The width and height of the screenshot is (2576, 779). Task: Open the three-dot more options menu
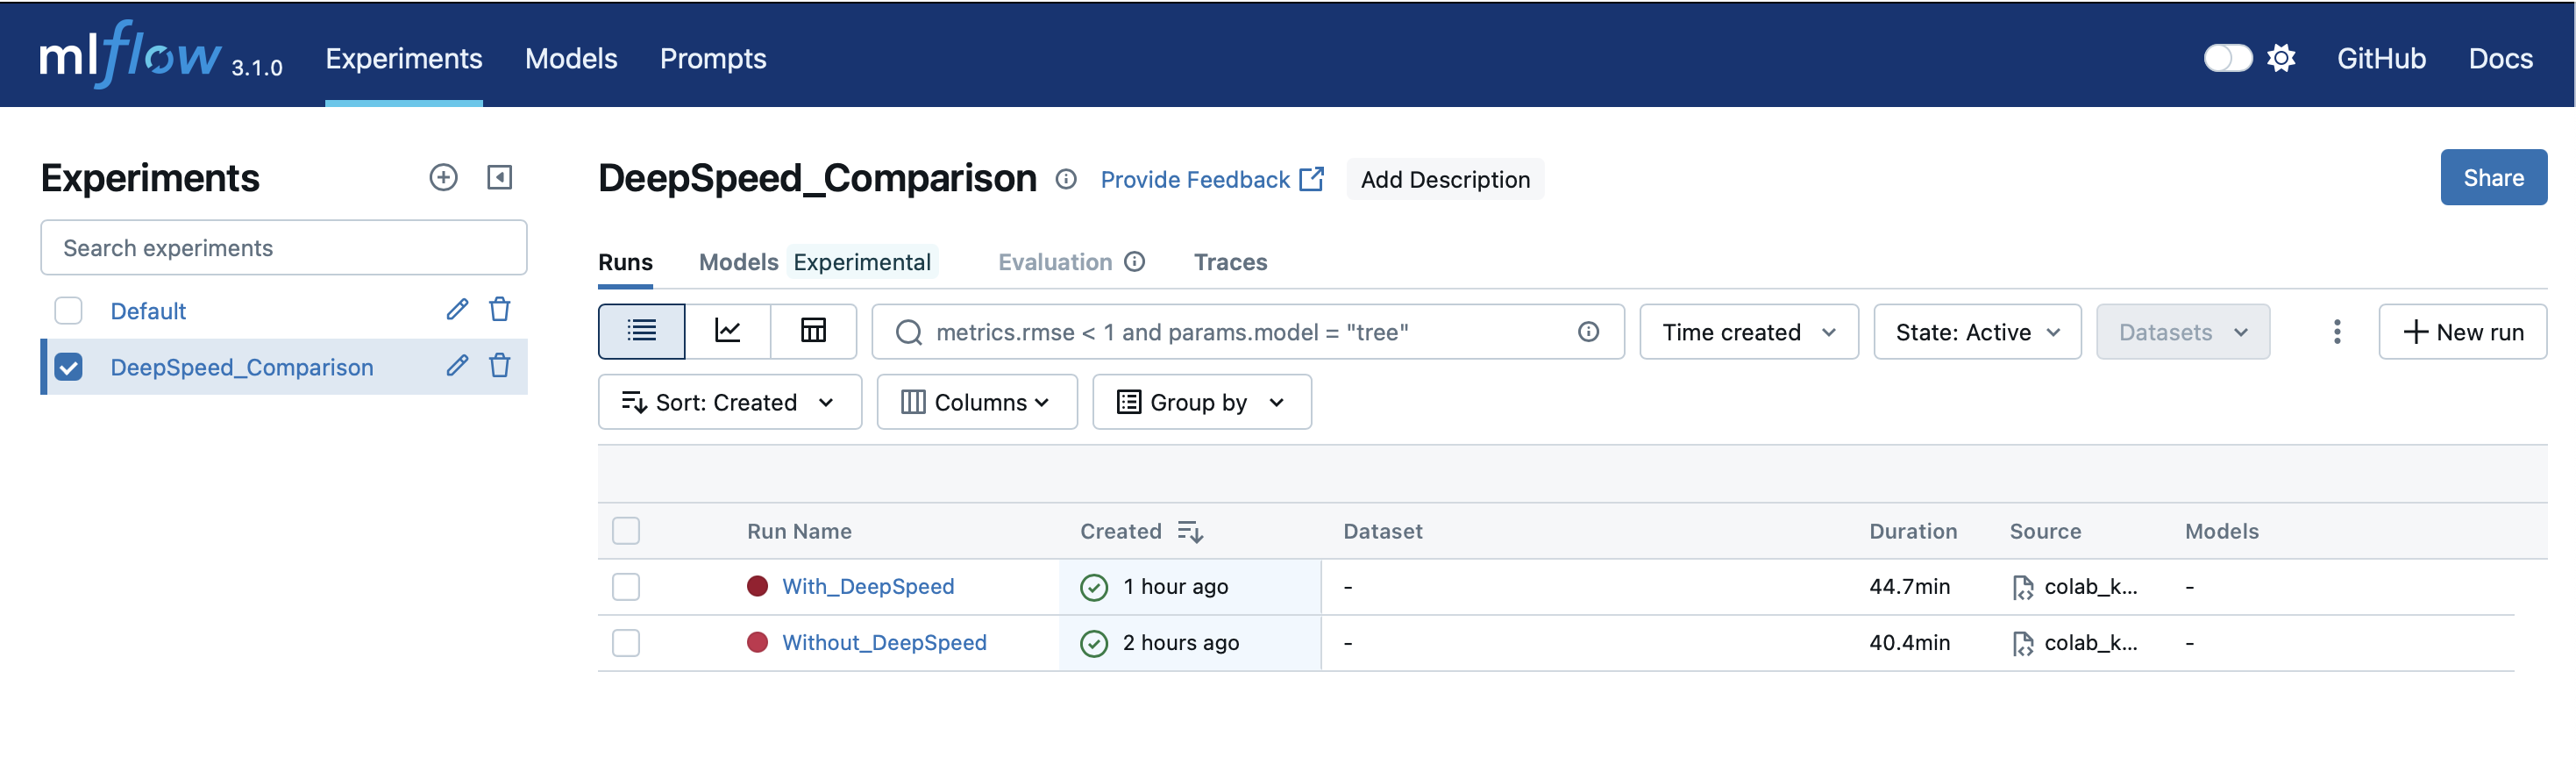point(2336,332)
